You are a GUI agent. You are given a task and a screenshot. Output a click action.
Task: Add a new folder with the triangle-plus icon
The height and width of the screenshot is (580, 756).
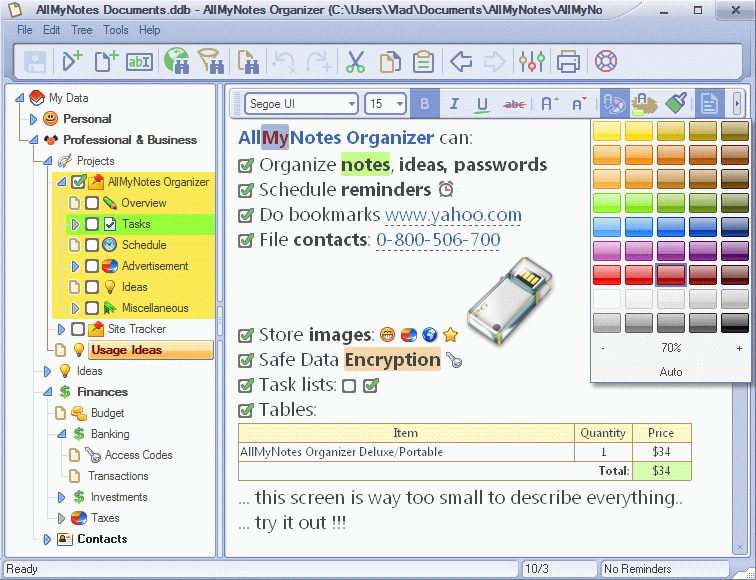(72, 62)
